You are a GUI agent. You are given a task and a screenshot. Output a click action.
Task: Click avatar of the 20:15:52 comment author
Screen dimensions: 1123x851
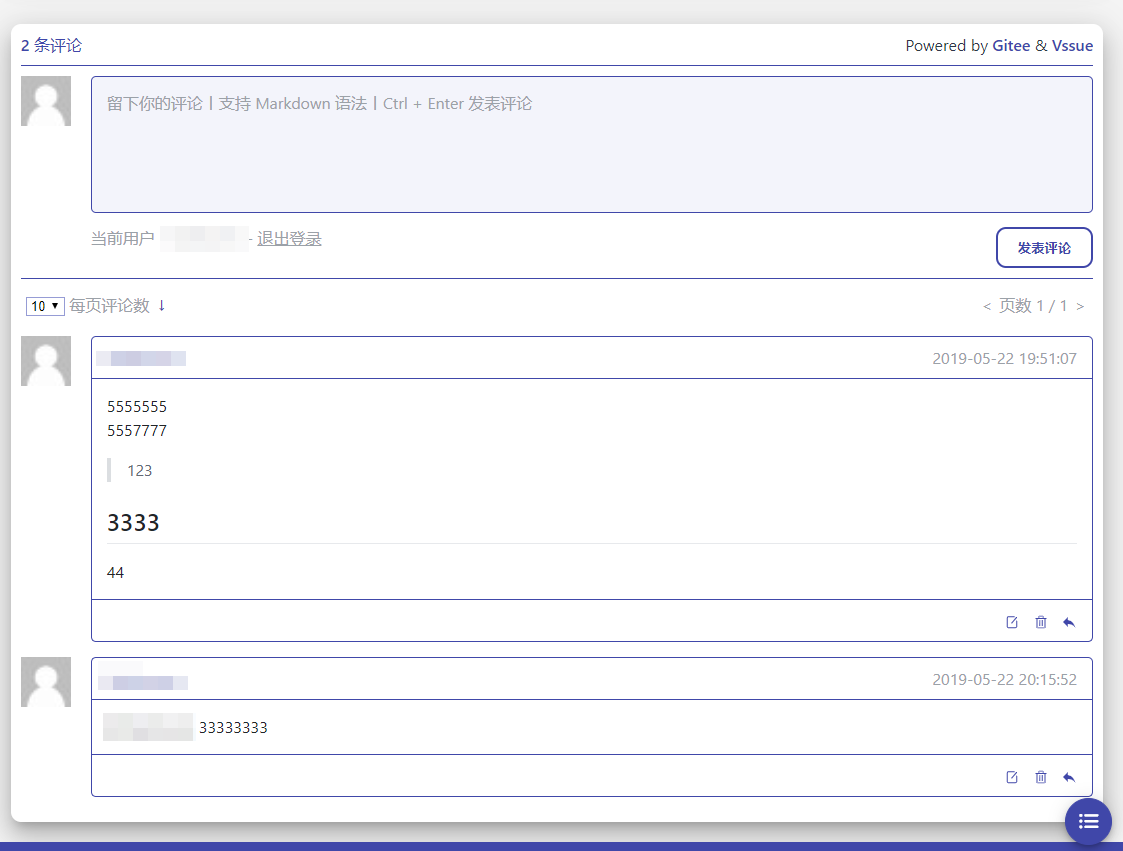[x=46, y=682]
